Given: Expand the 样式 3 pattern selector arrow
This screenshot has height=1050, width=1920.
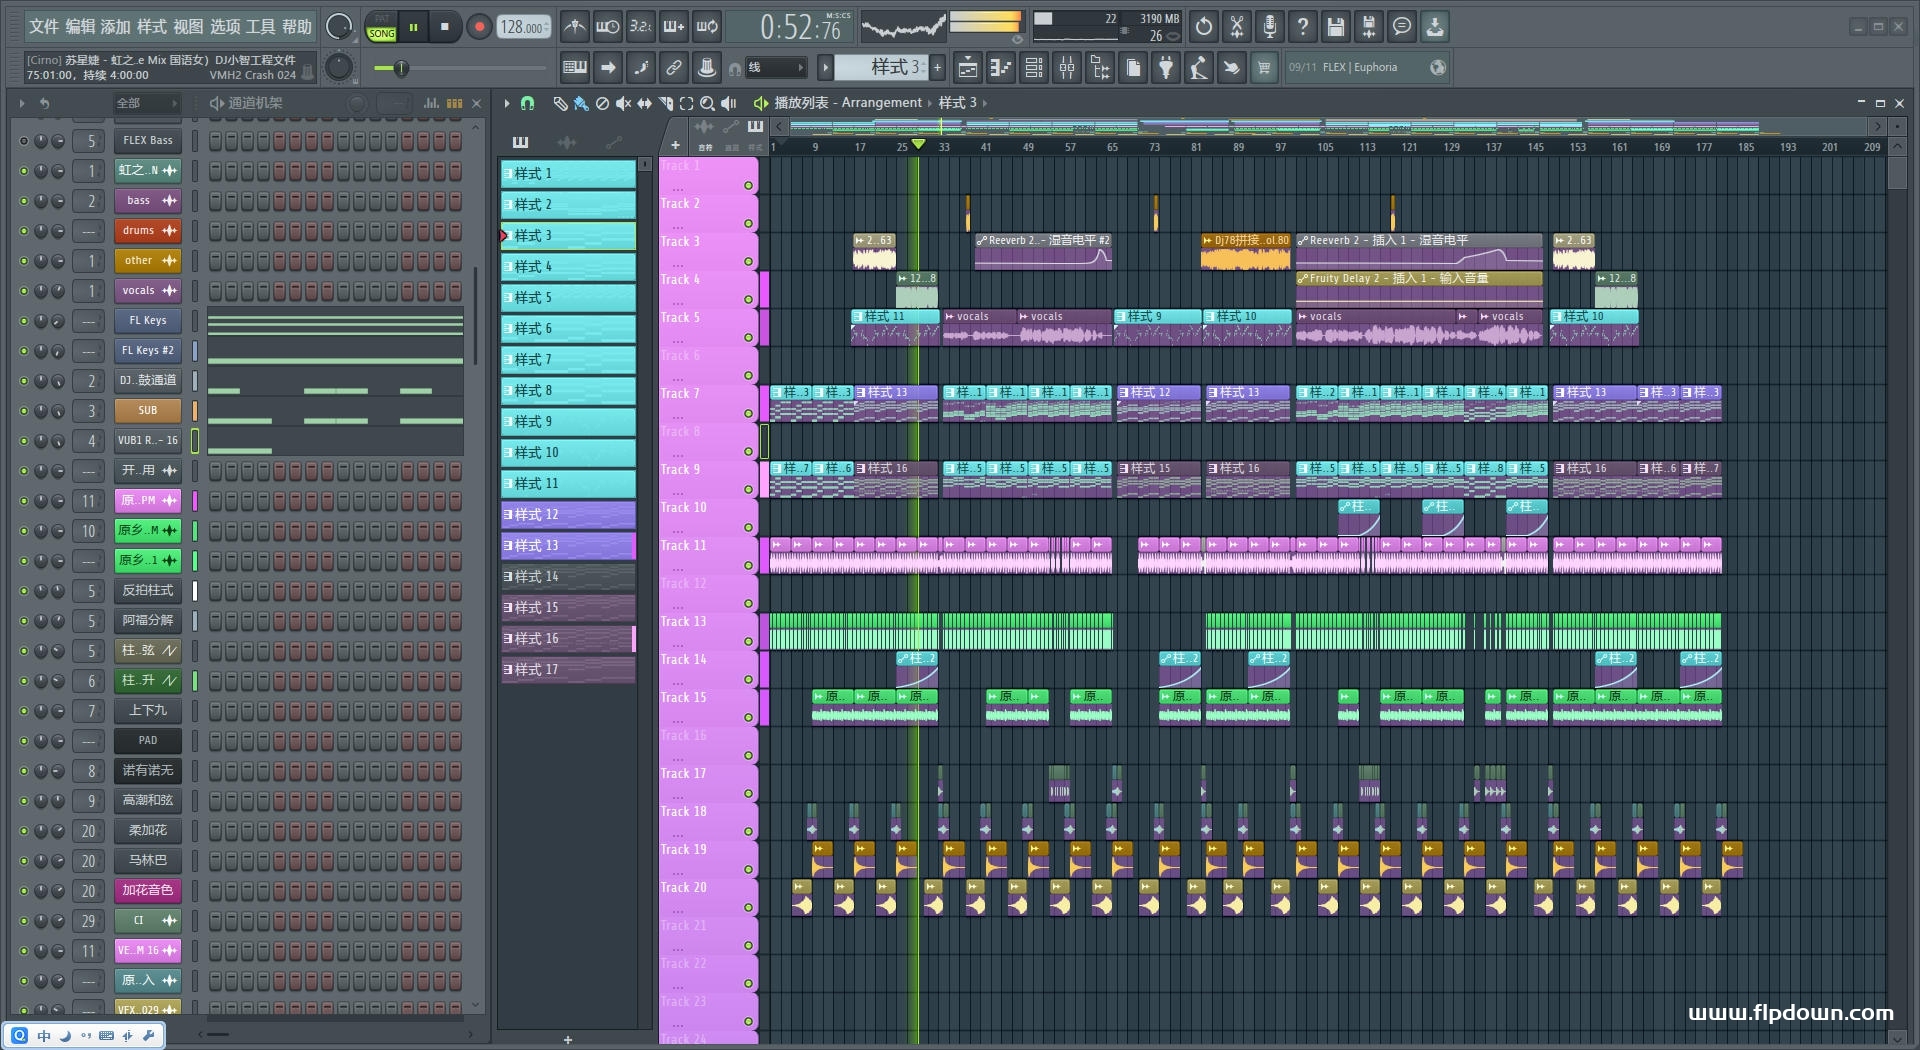Looking at the screenshot, I should click(825, 68).
